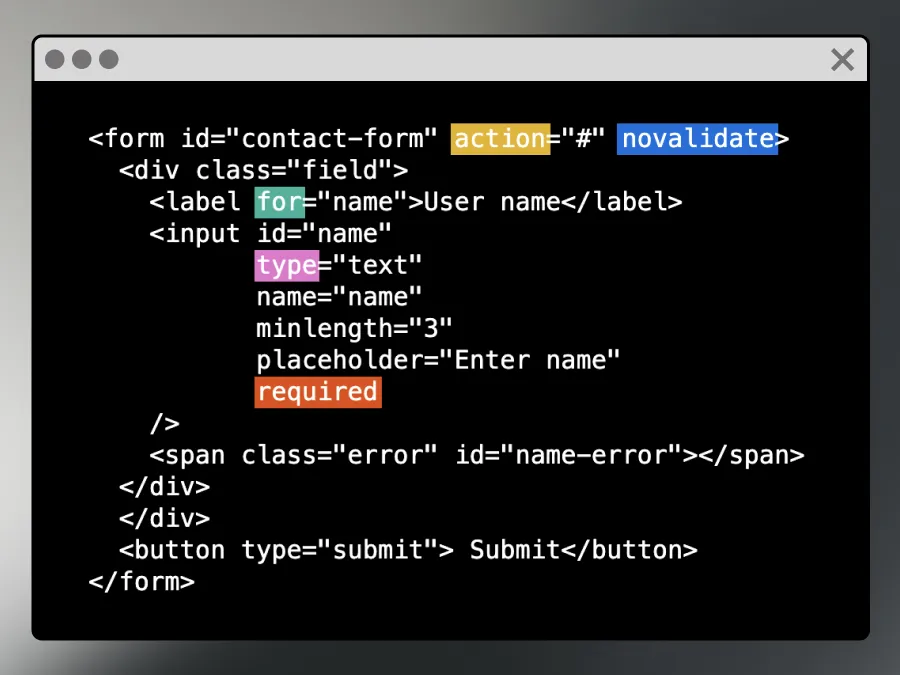Click the yellow-highlighted "action" attribute

pos(500,139)
